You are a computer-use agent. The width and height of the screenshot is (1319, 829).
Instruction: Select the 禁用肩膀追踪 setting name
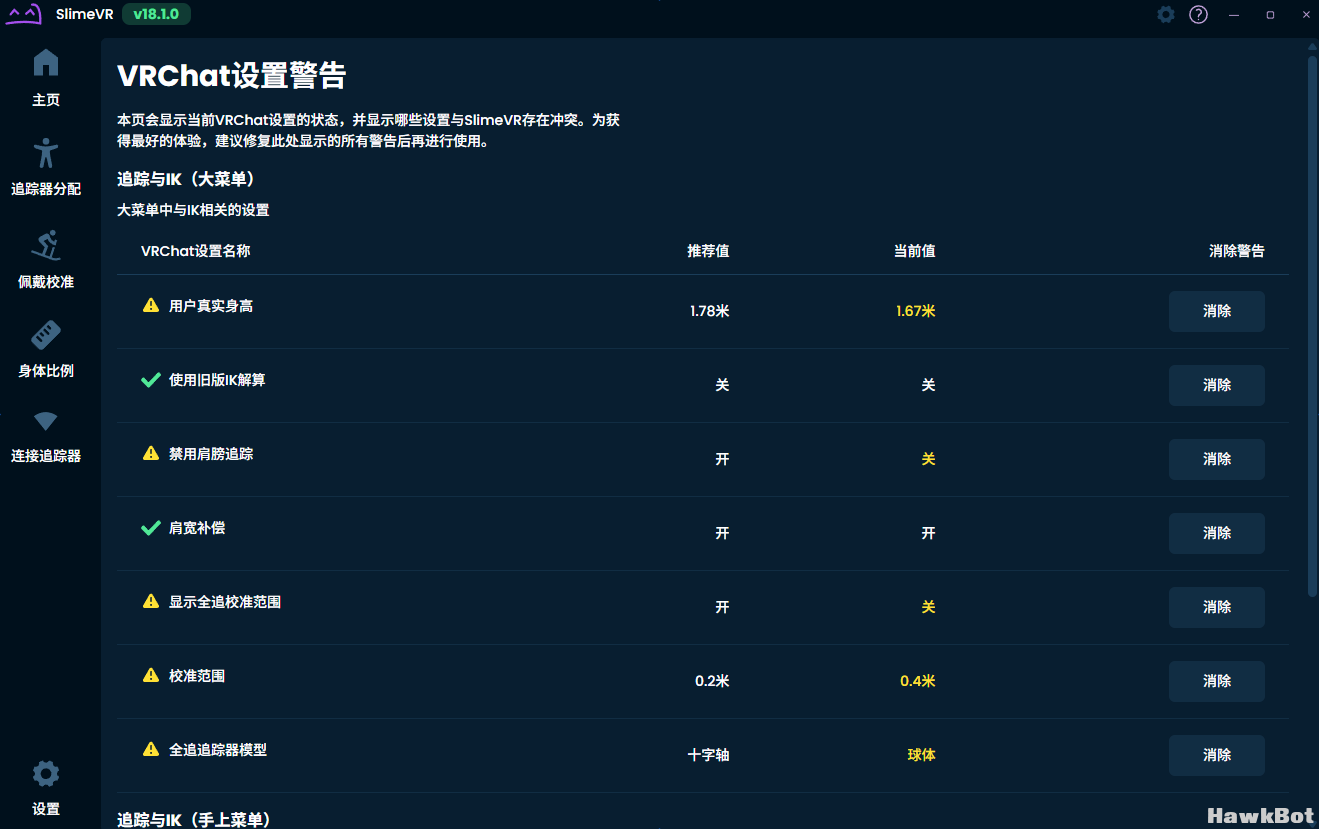pos(211,454)
